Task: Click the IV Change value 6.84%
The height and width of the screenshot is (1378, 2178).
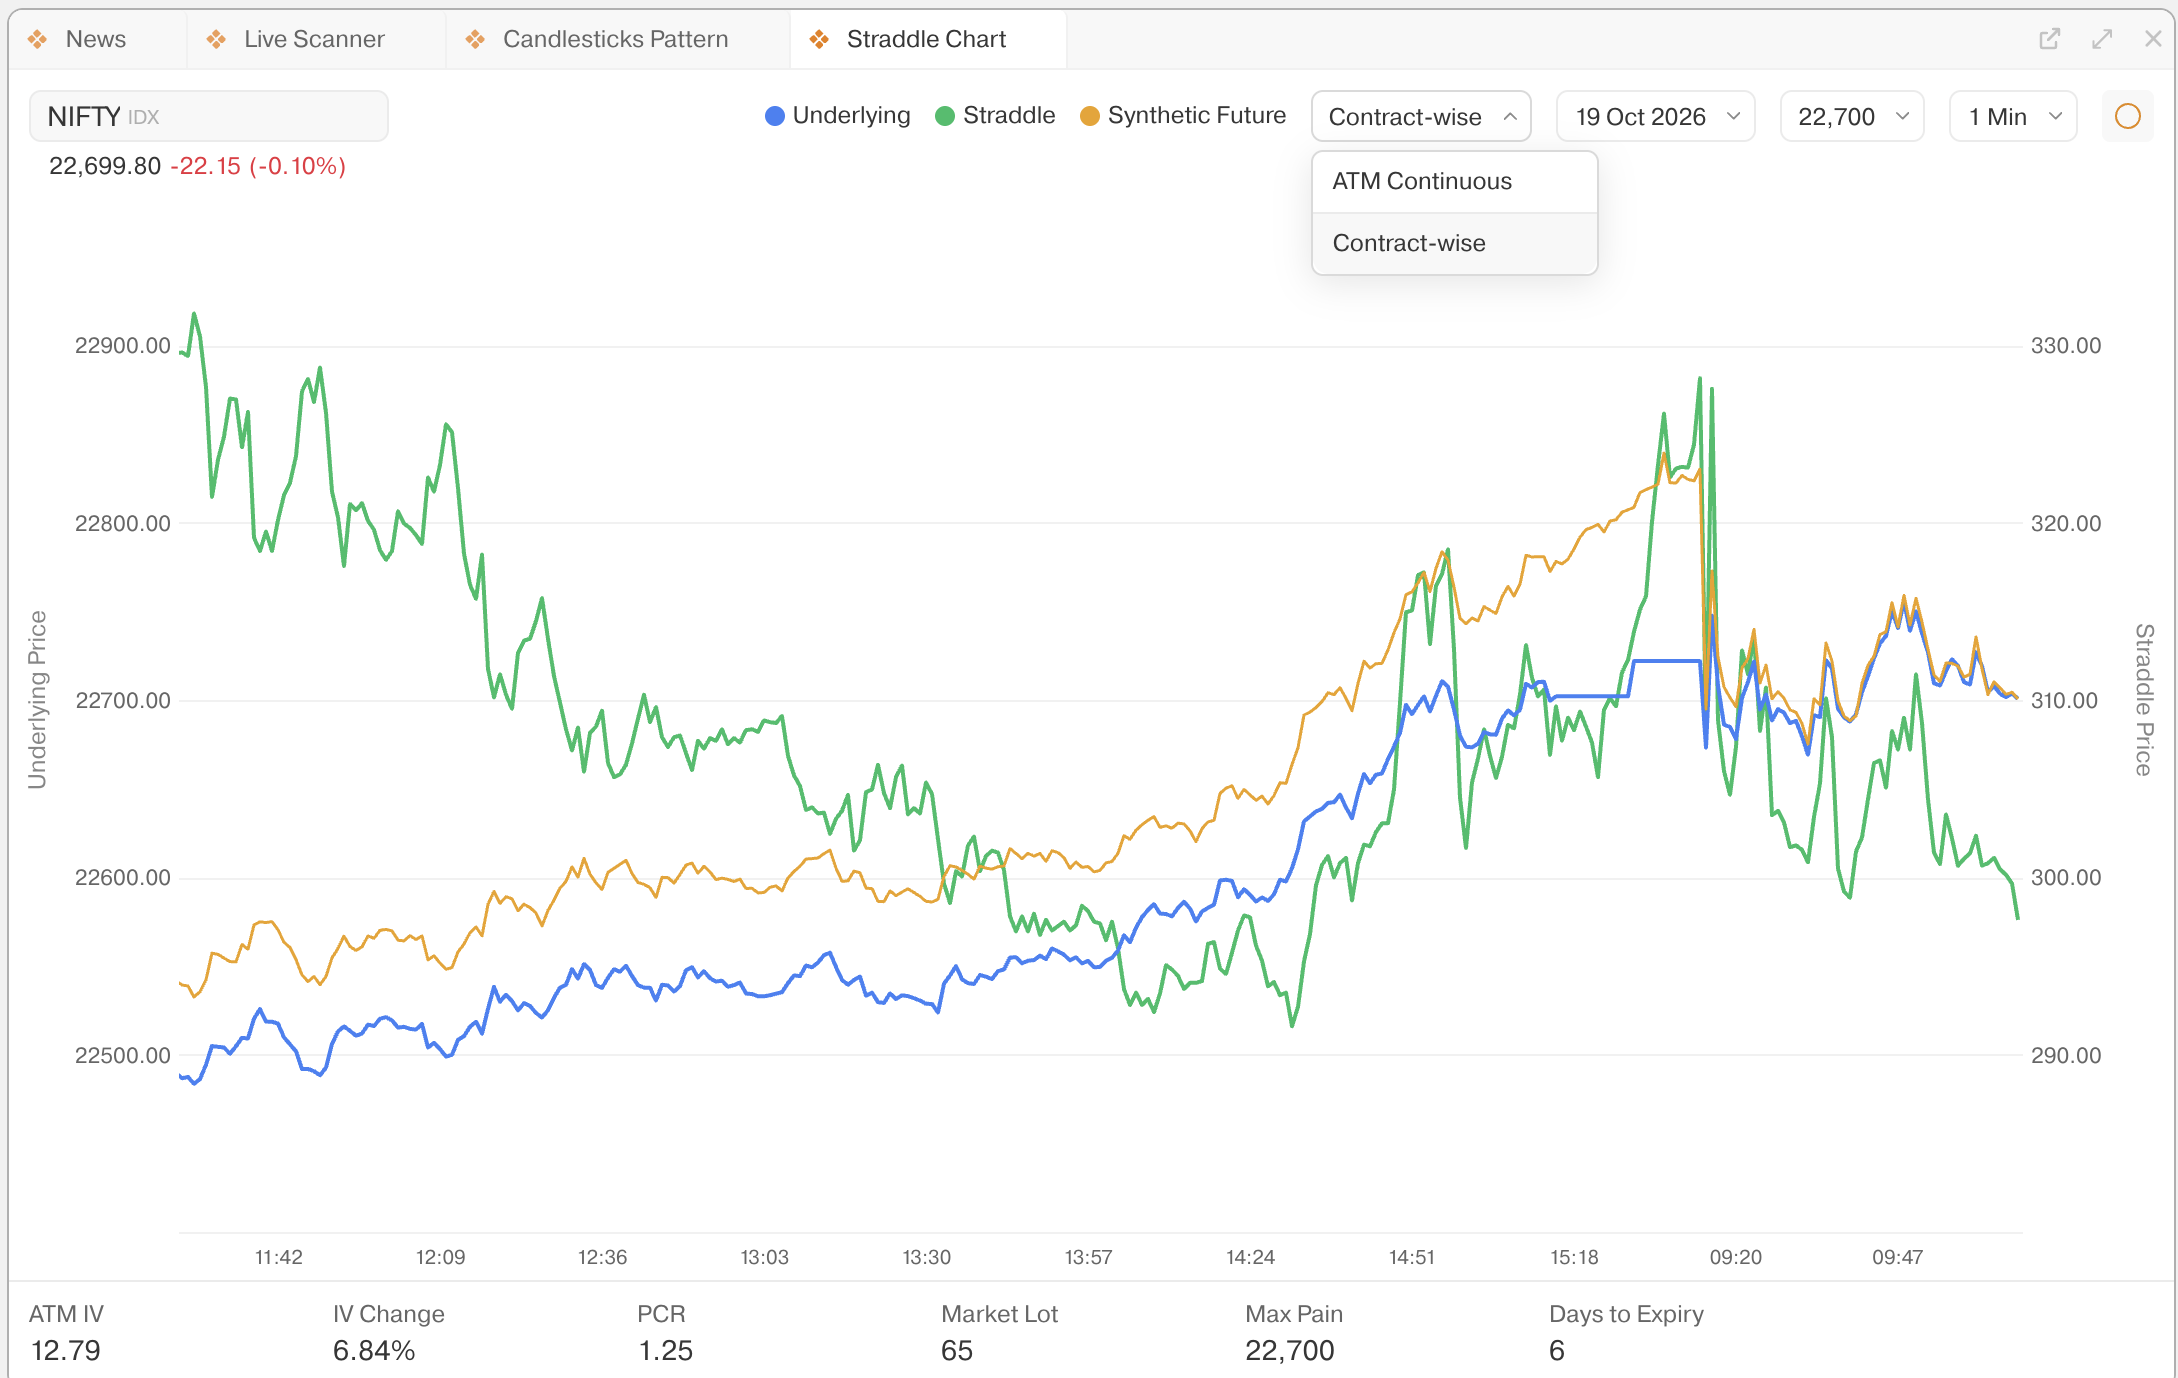Action: coord(374,1350)
